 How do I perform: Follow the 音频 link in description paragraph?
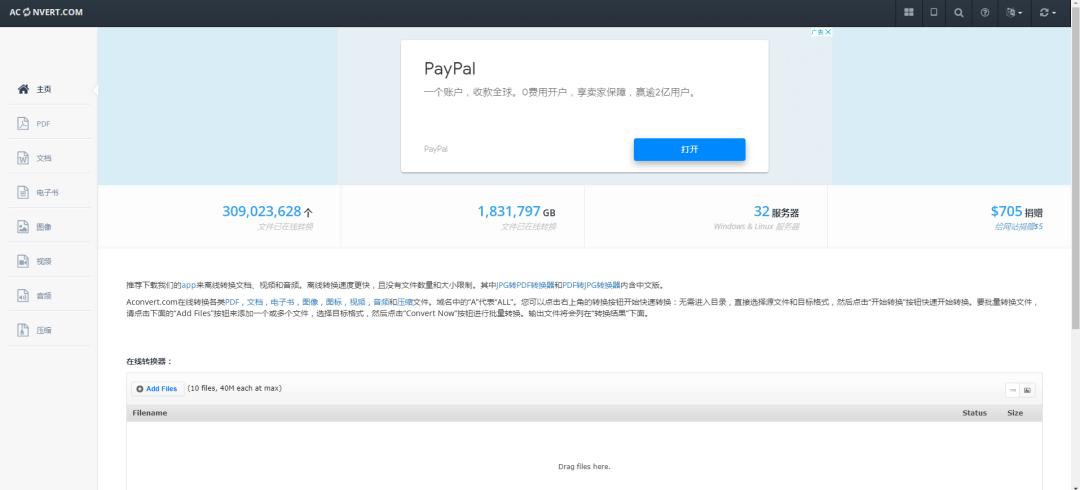tap(380, 302)
